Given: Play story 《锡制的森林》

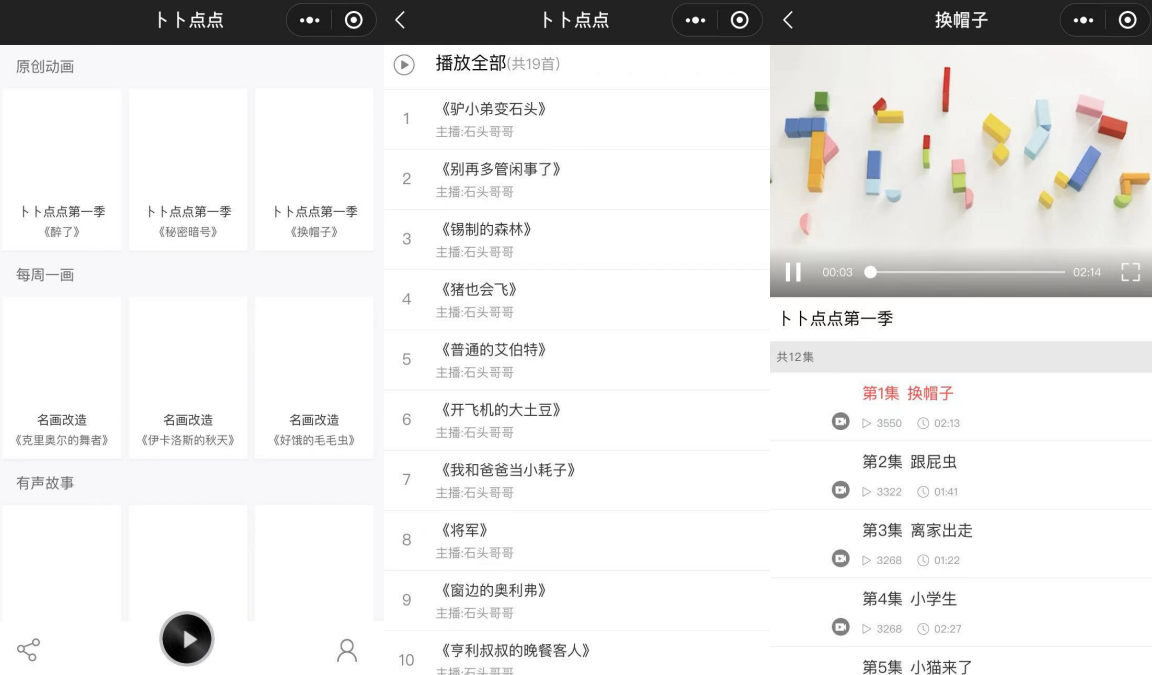Looking at the screenshot, I should click(577, 240).
